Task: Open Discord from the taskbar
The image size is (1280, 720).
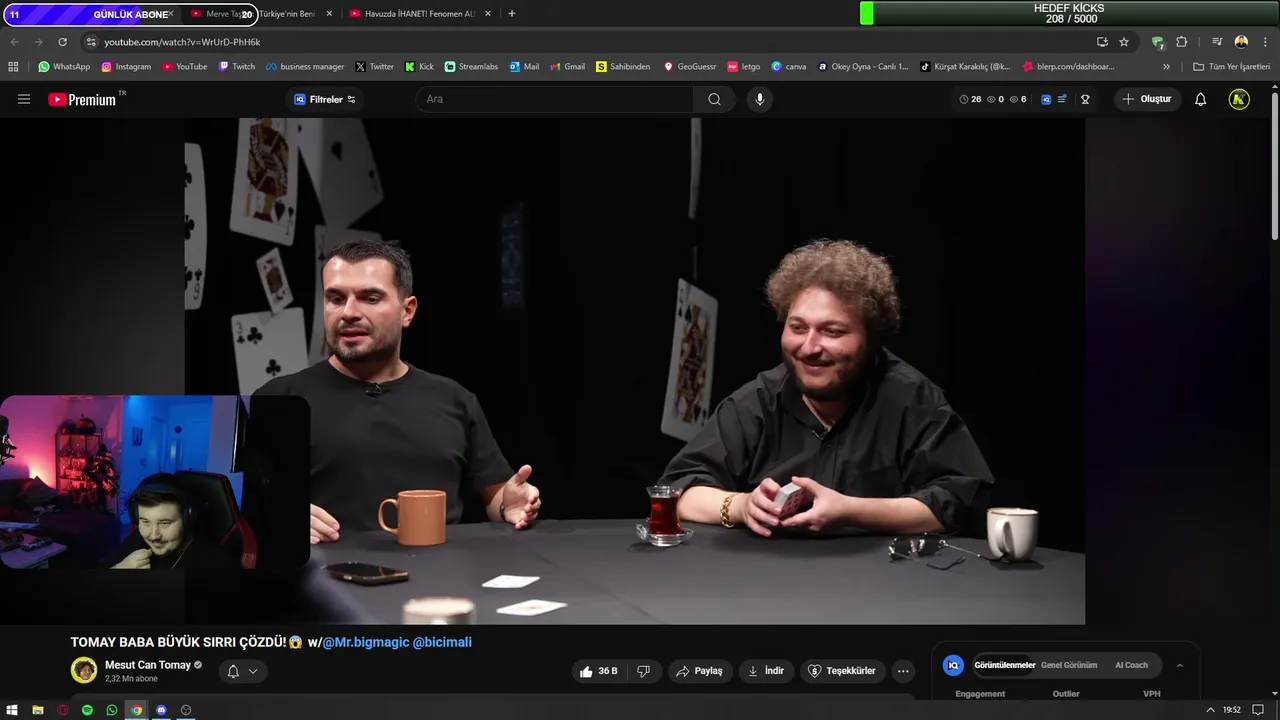Action: 161,710
